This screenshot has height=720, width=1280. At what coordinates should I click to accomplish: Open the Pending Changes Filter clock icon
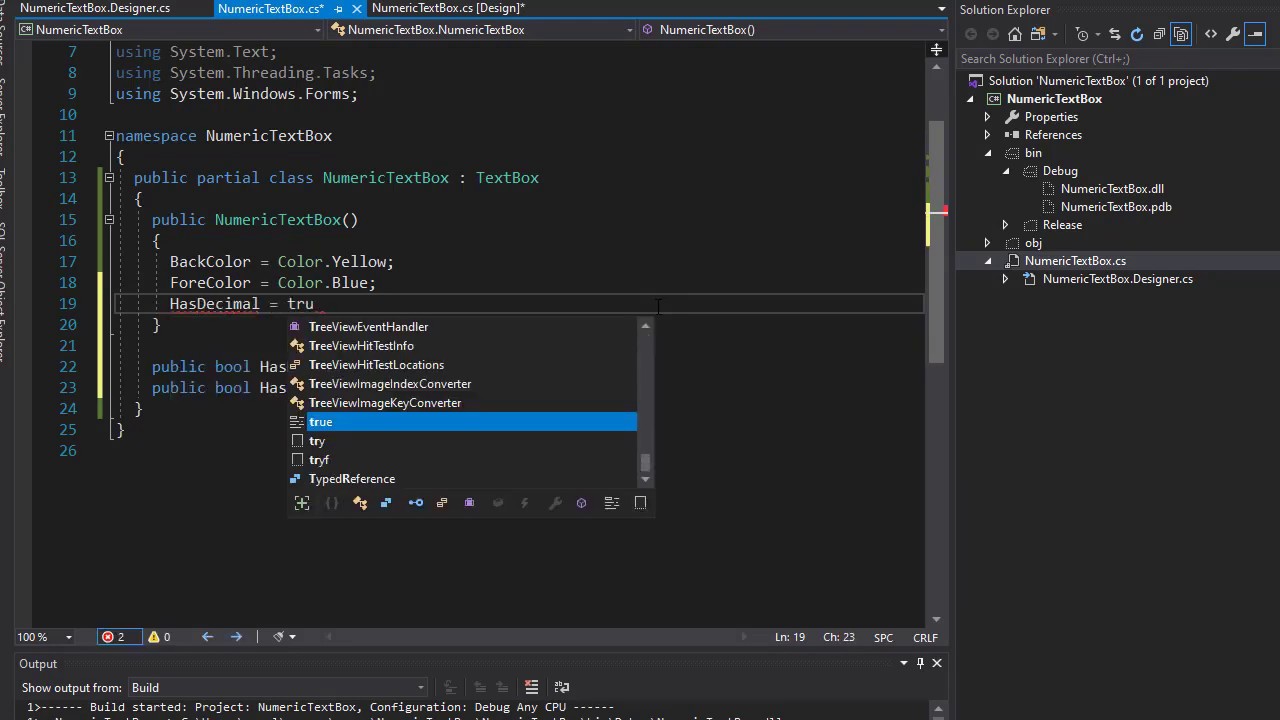(x=1082, y=34)
